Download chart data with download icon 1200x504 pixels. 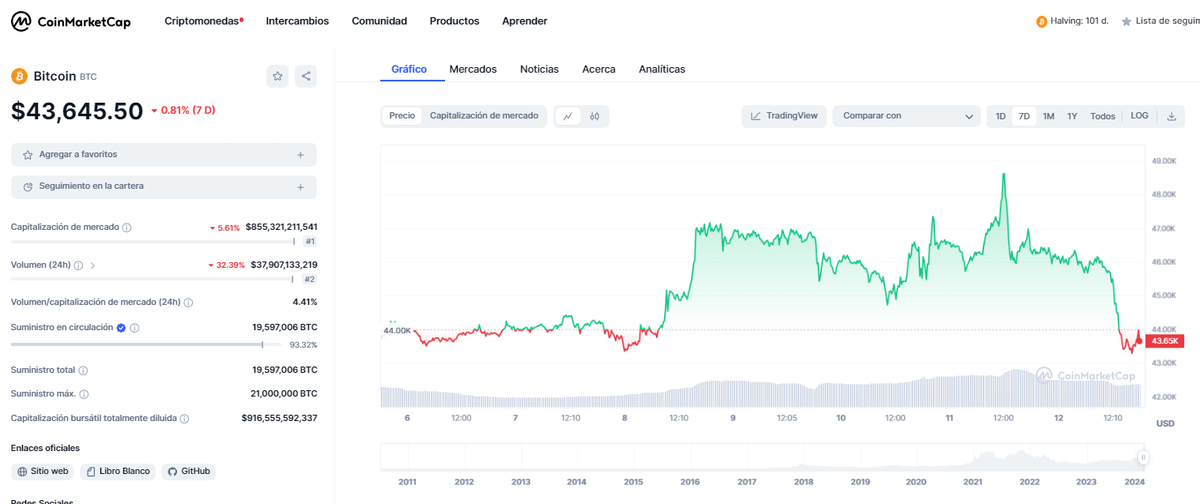tap(1171, 116)
